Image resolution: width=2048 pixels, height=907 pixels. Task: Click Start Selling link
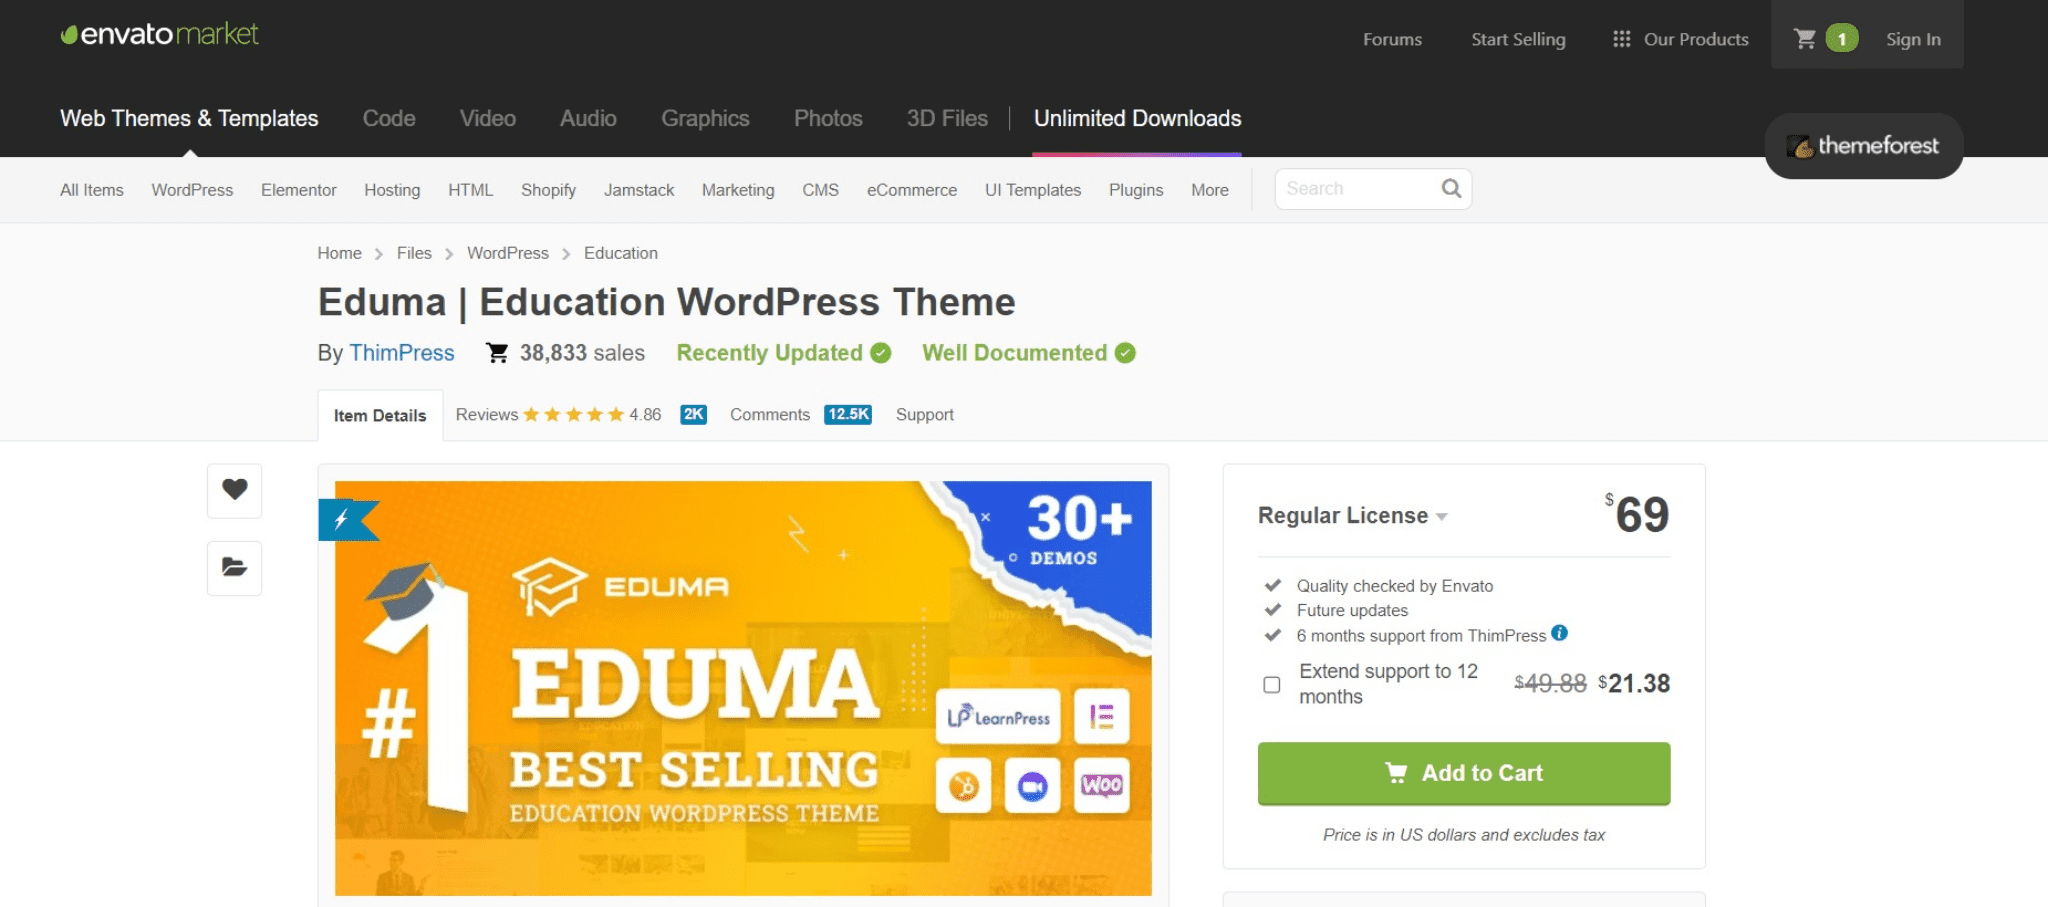pyautogui.click(x=1518, y=39)
